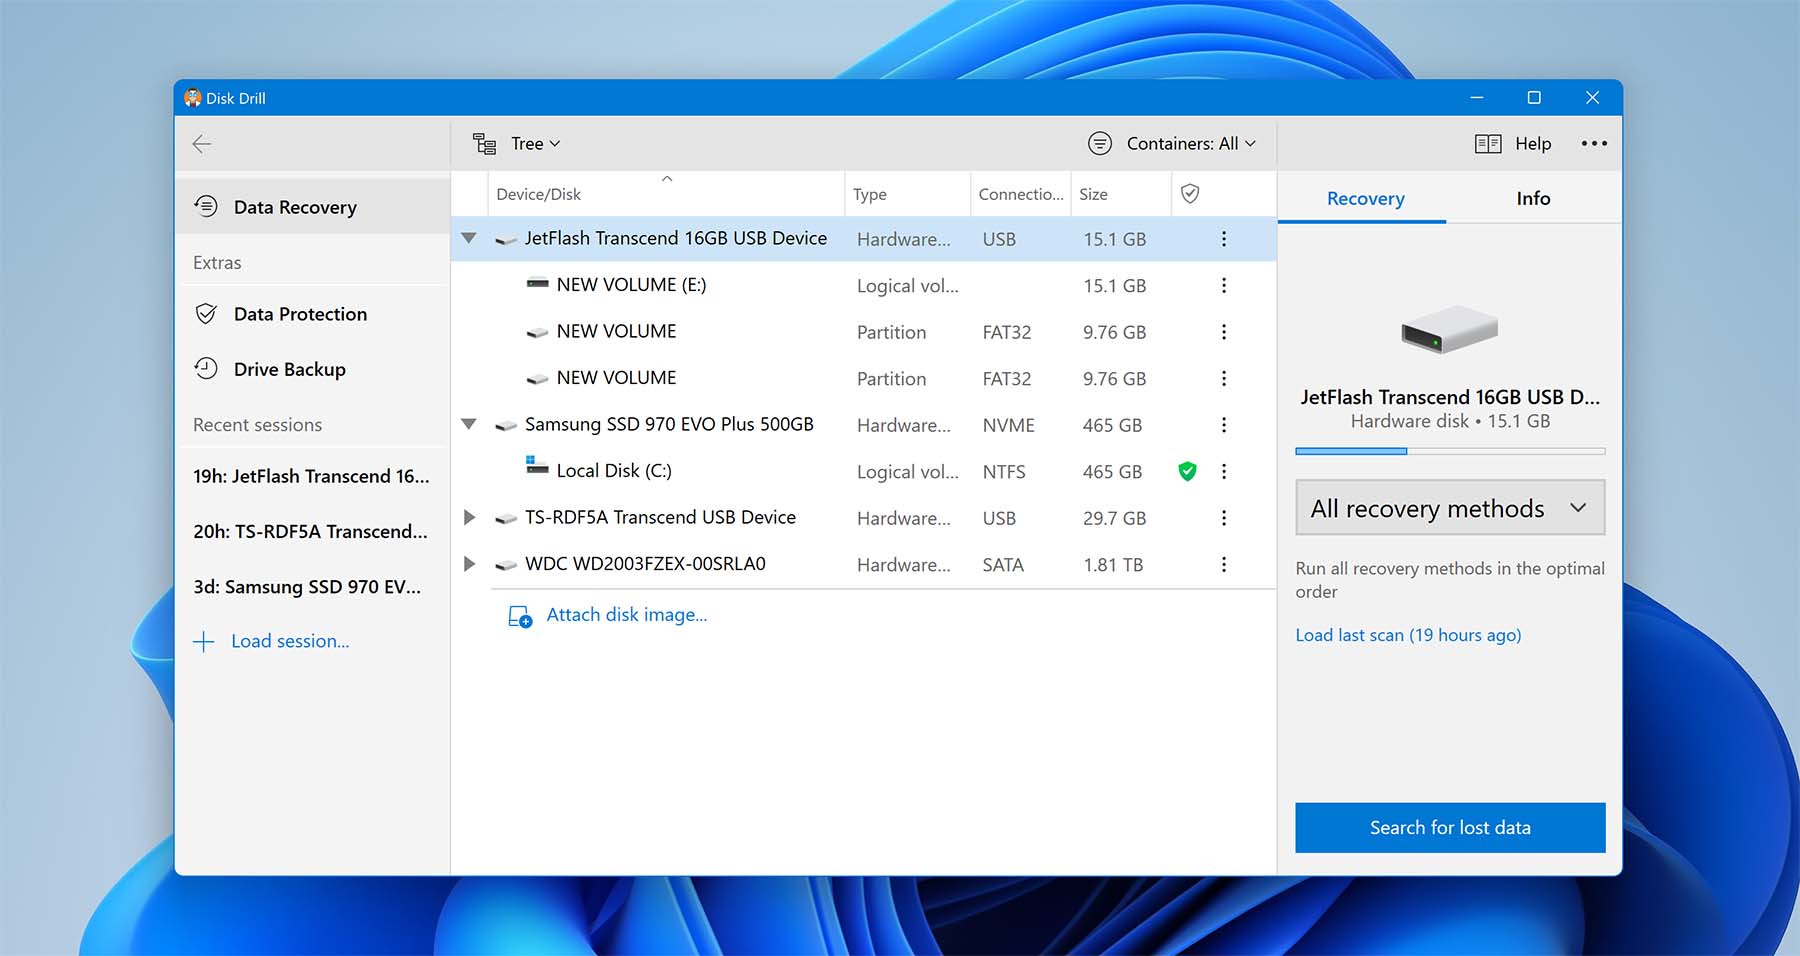Click Load last scan (19 hours ago)
This screenshot has width=1800, height=956.
pos(1408,635)
